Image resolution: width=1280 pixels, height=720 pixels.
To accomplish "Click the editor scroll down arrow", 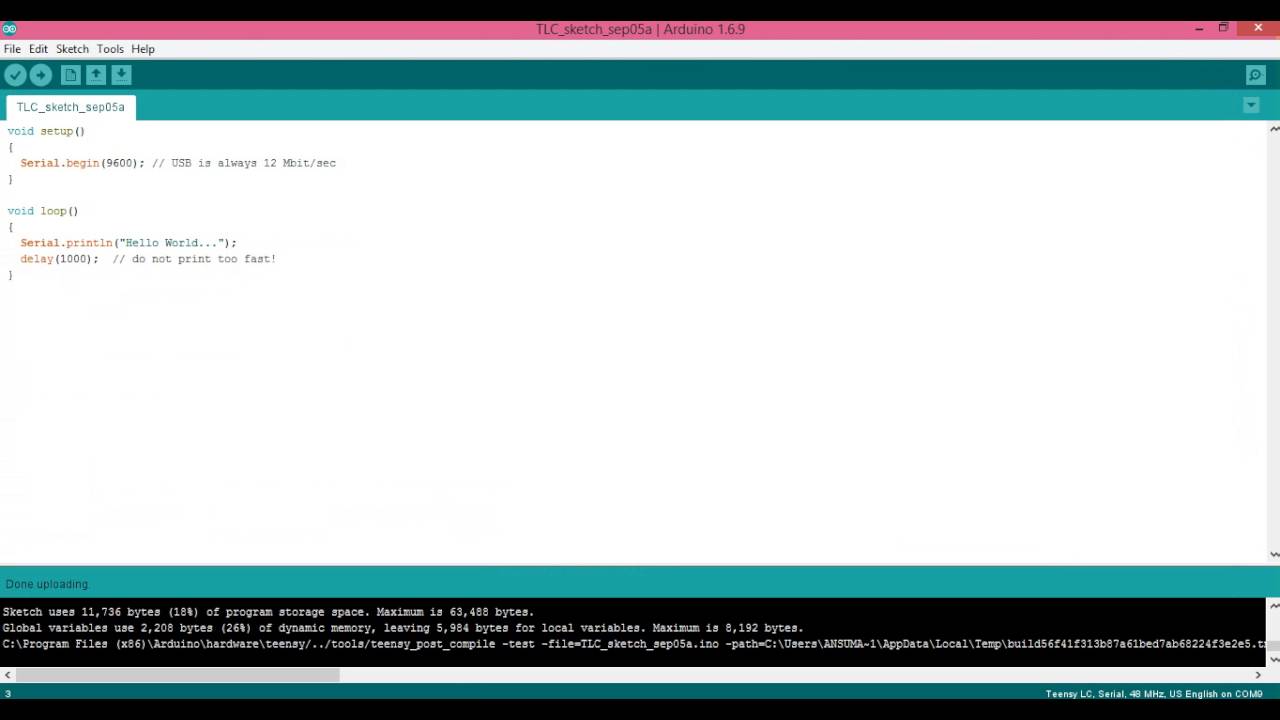I will tap(1274, 555).
